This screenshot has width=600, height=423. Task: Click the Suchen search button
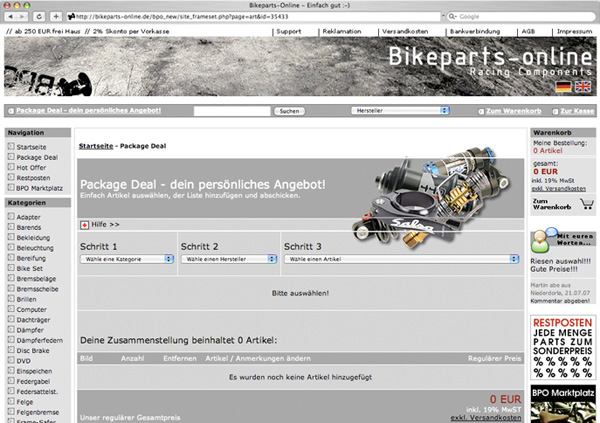click(x=289, y=111)
